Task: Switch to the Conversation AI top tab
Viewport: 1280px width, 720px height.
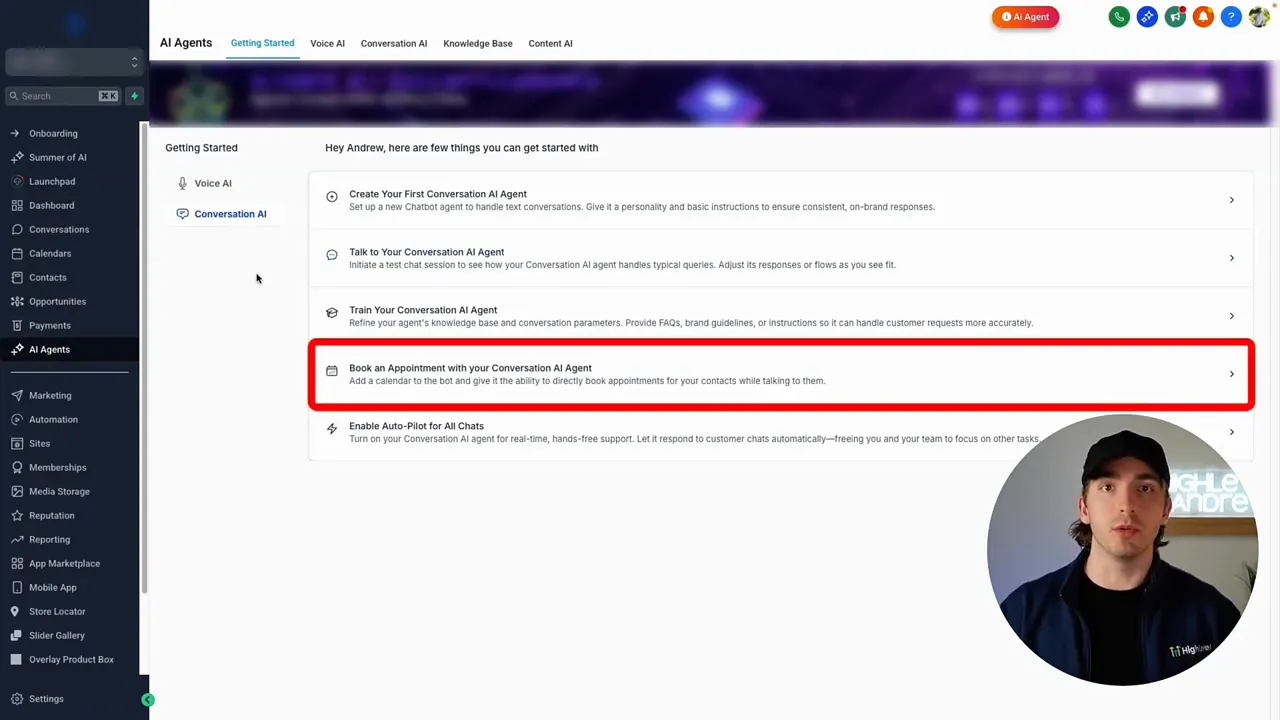Action: coord(394,43)
